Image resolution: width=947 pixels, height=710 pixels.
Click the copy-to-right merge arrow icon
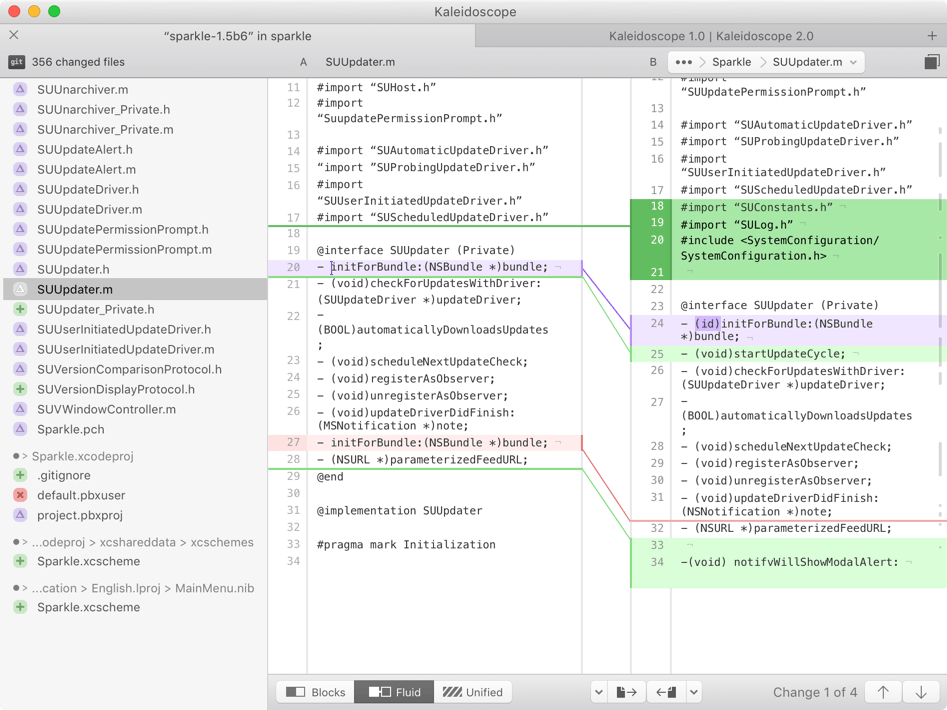tap(627, 692)
